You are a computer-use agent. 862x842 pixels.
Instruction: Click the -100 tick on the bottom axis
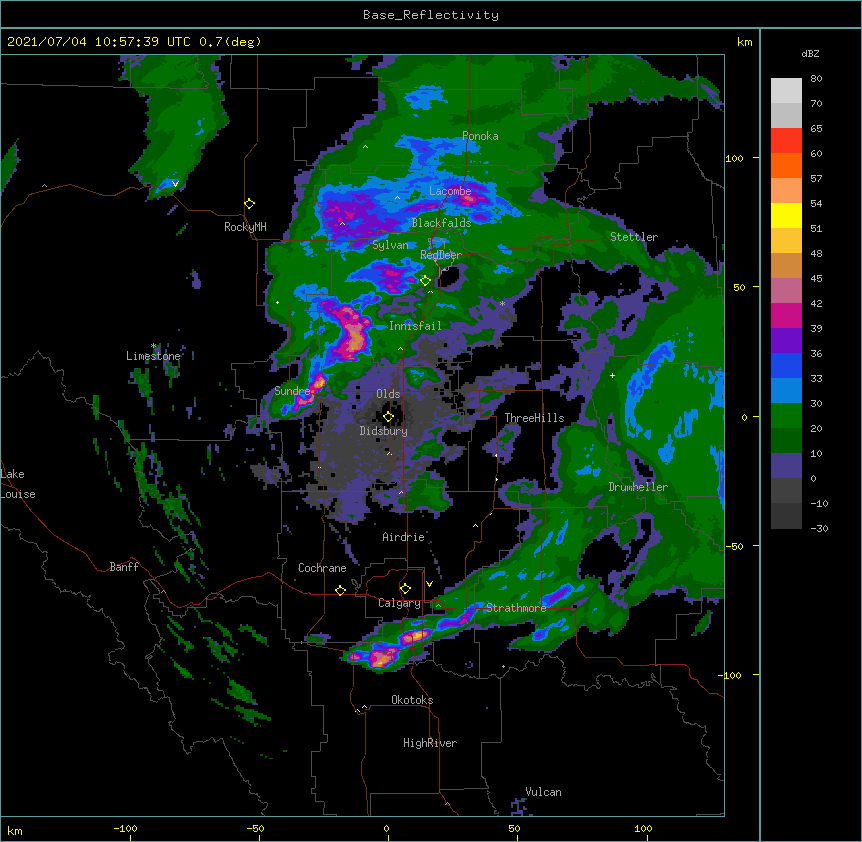click(x=126, y=829)
